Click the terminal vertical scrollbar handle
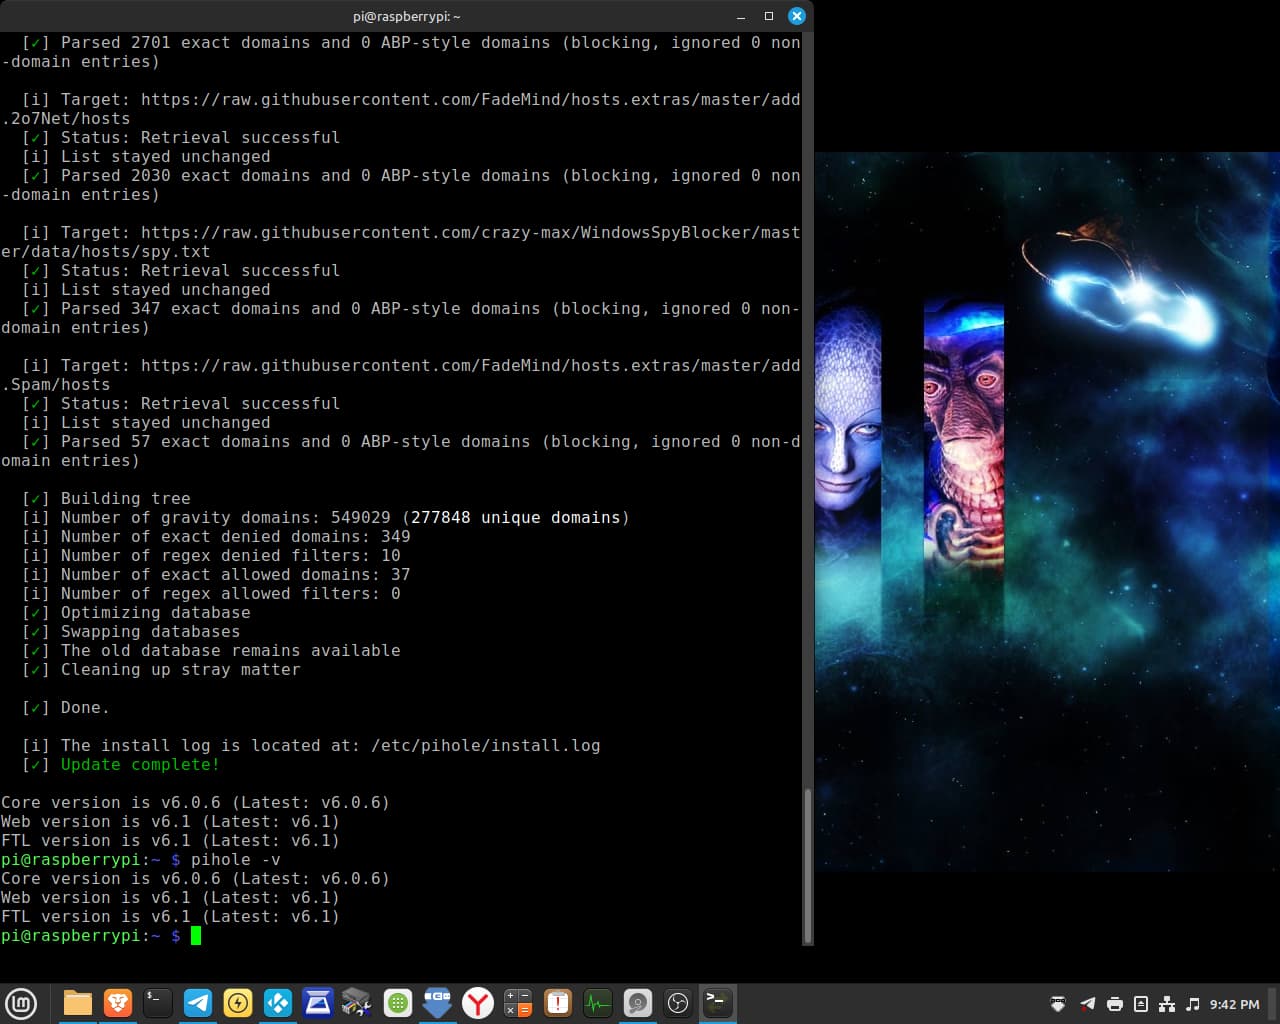The width and height of the screenshot is (1280, 1024). pyautogui.click(x=808, y=865)
